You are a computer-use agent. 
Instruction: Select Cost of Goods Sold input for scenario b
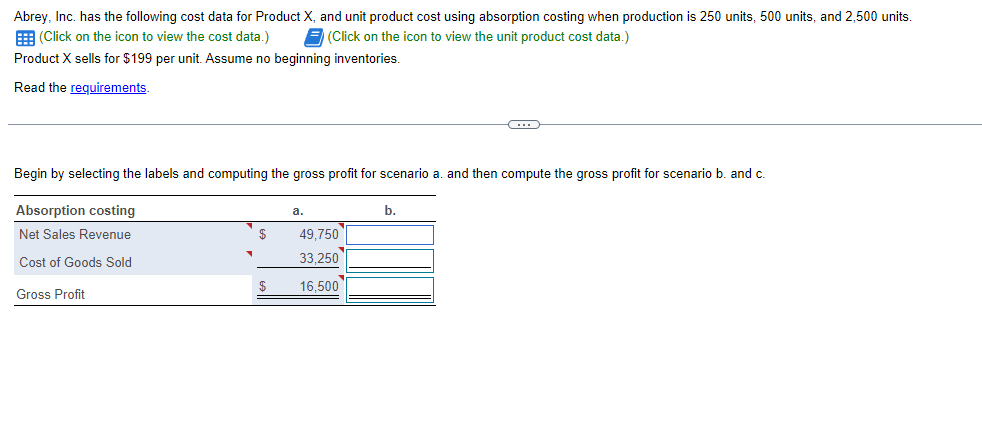coord(390,261)
